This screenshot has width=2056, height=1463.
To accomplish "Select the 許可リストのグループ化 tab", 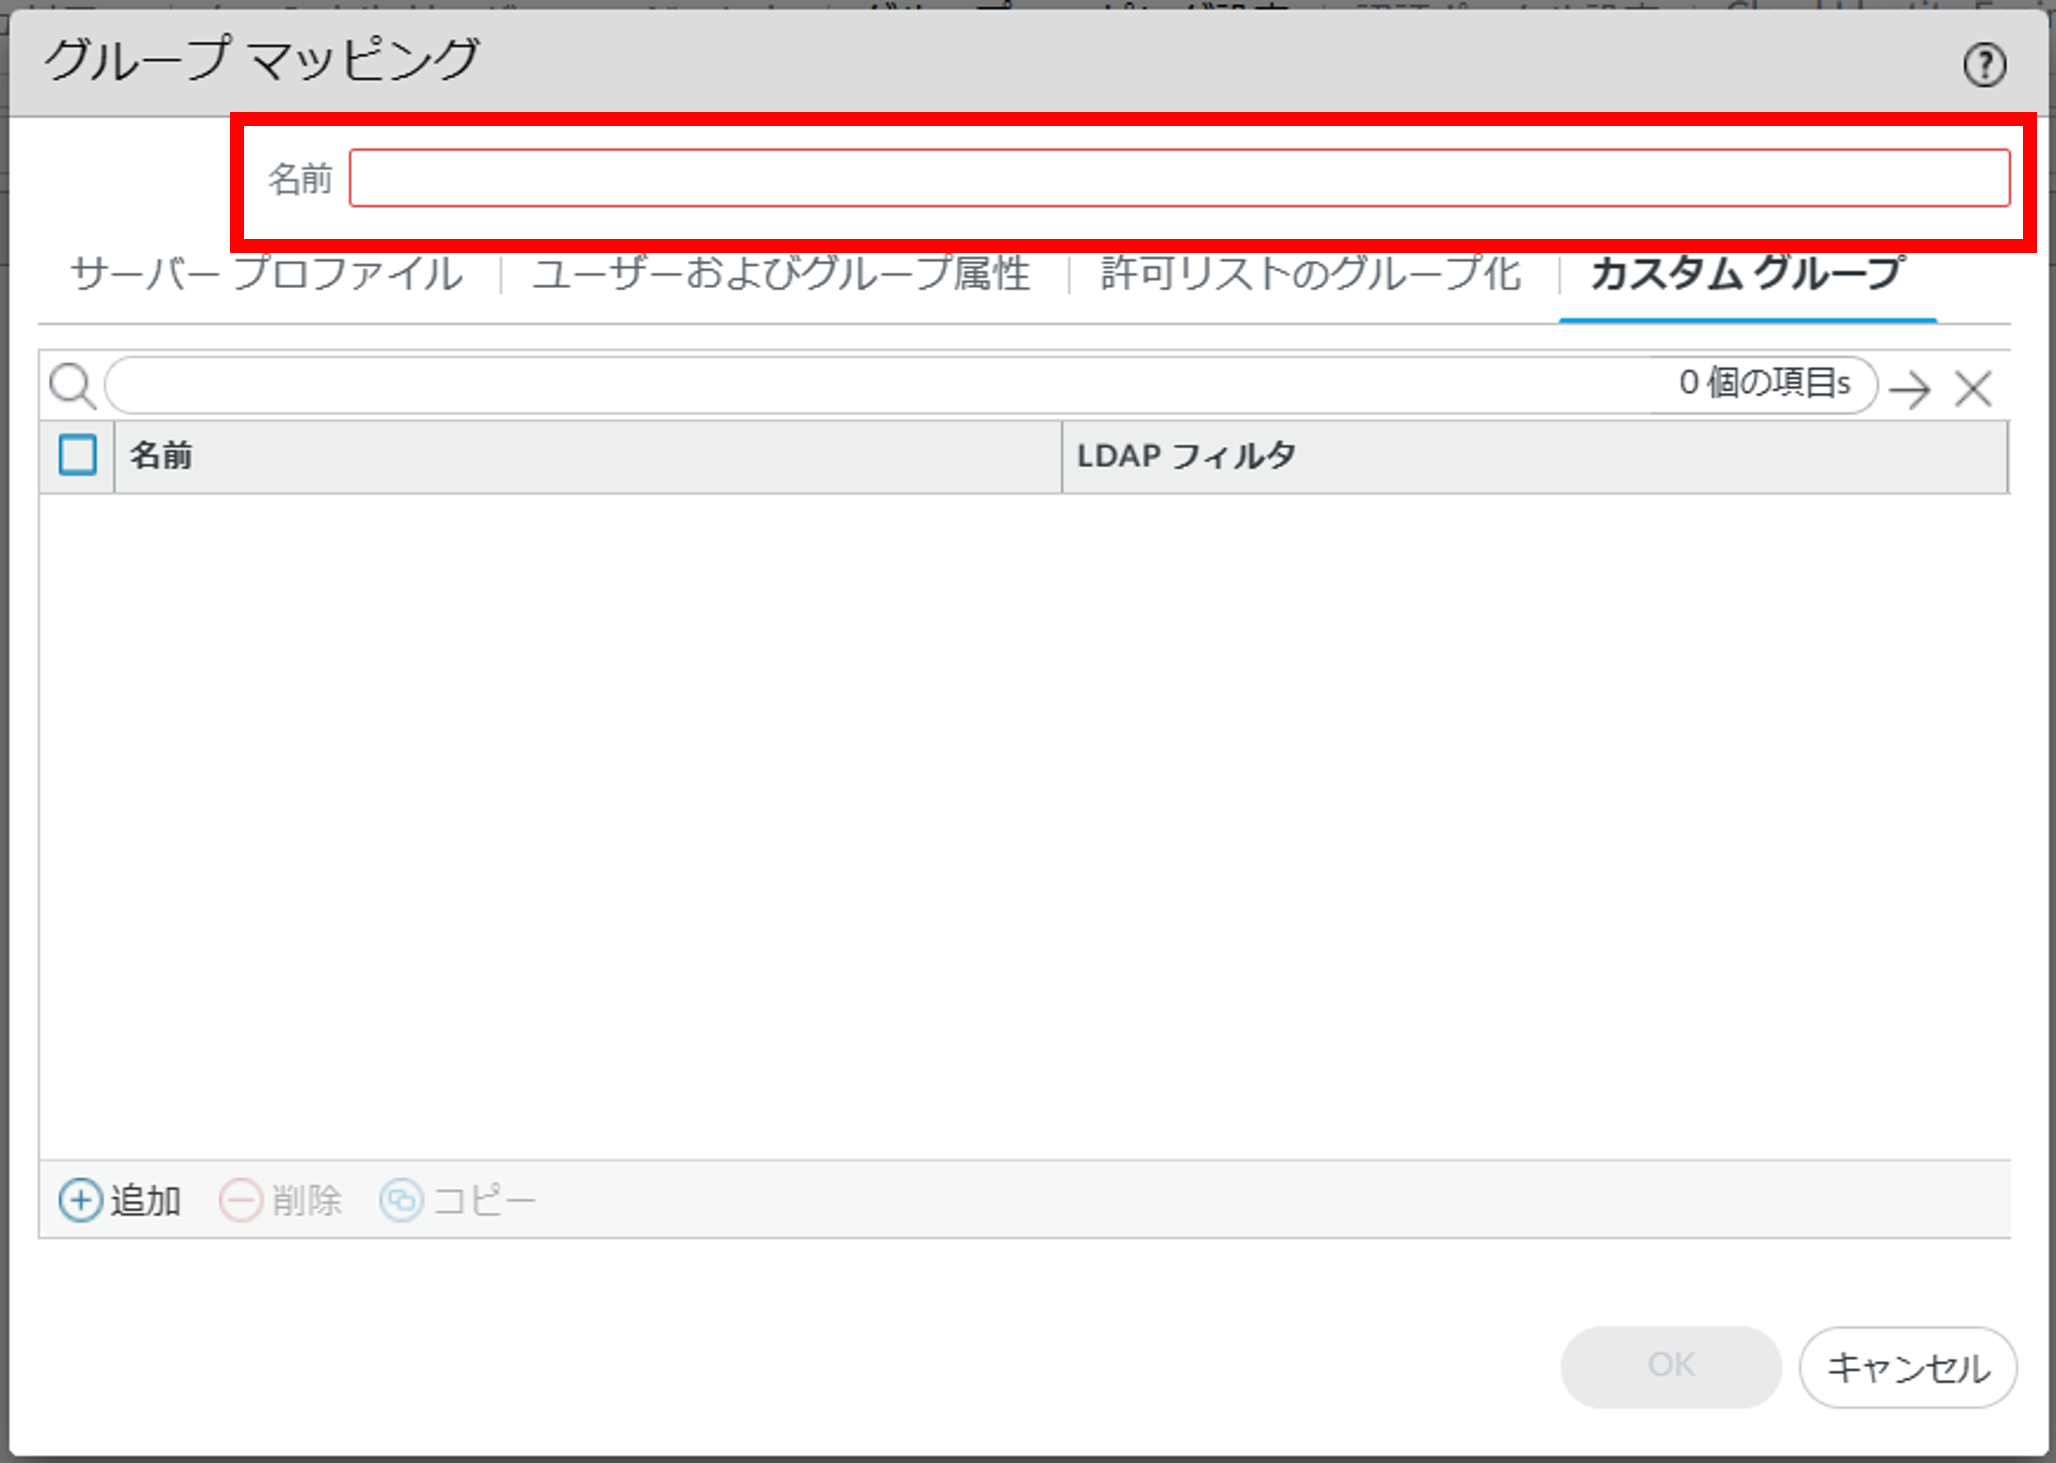I will [1310, 275].
